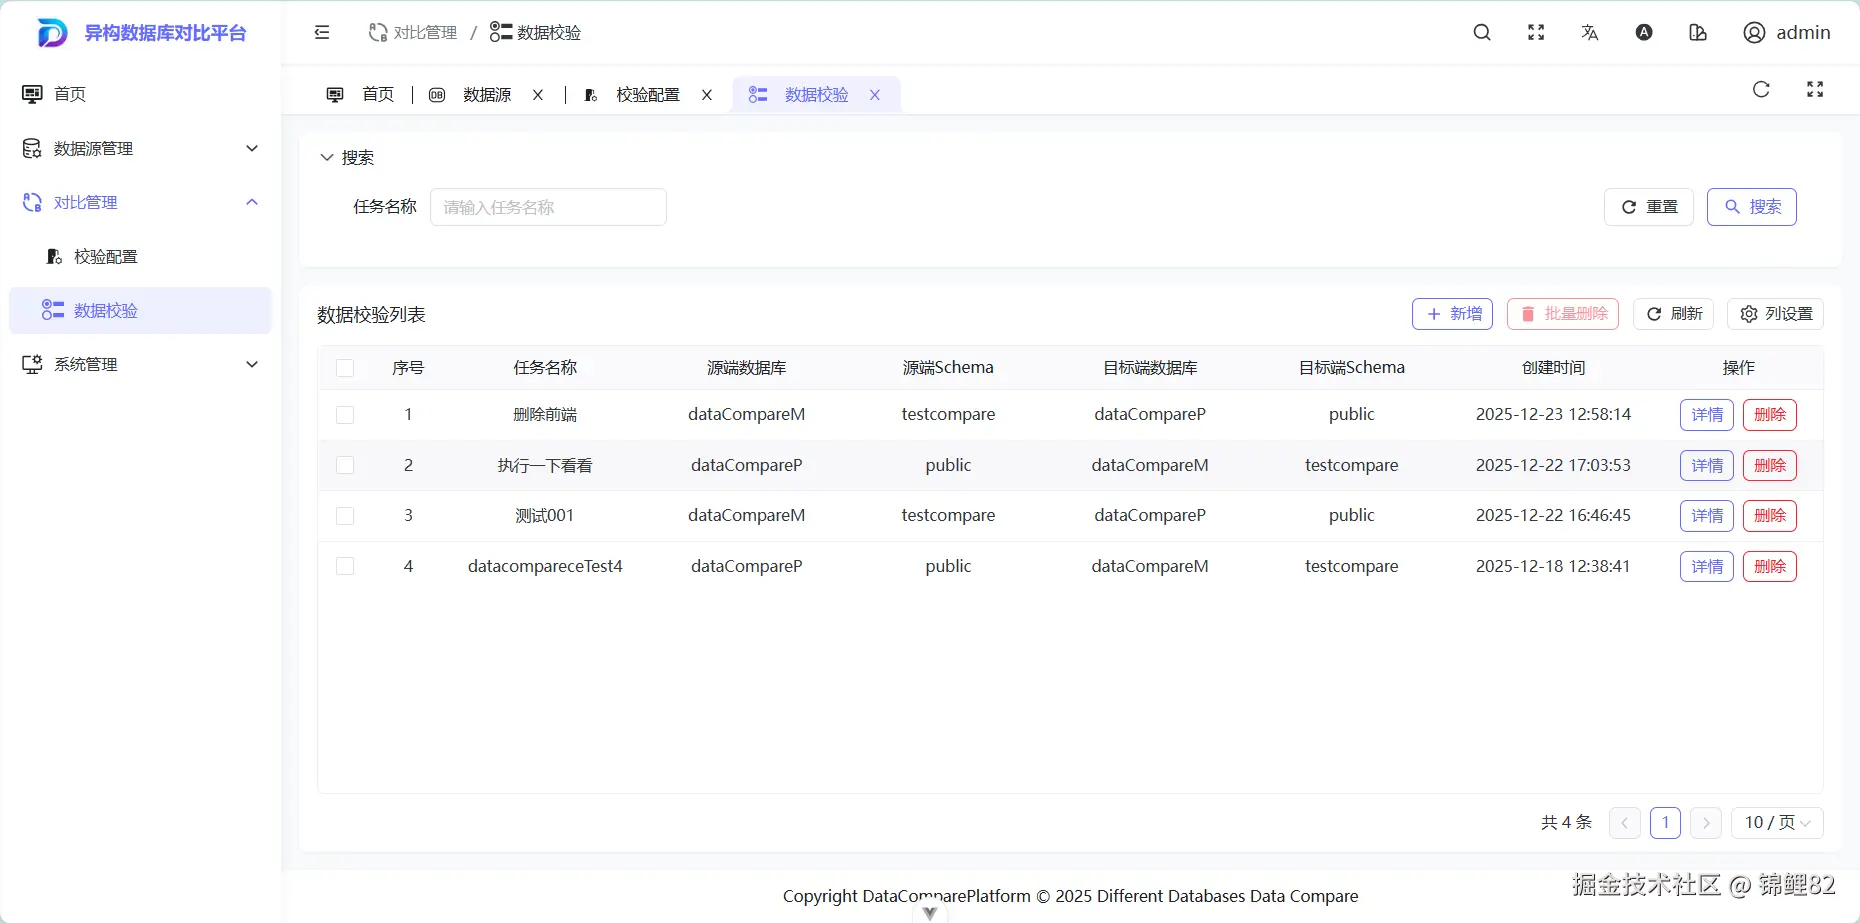Screen dimensions: 1860x923
Task: Click the 首页 monitor icon in sidebar
Action: 32,94
